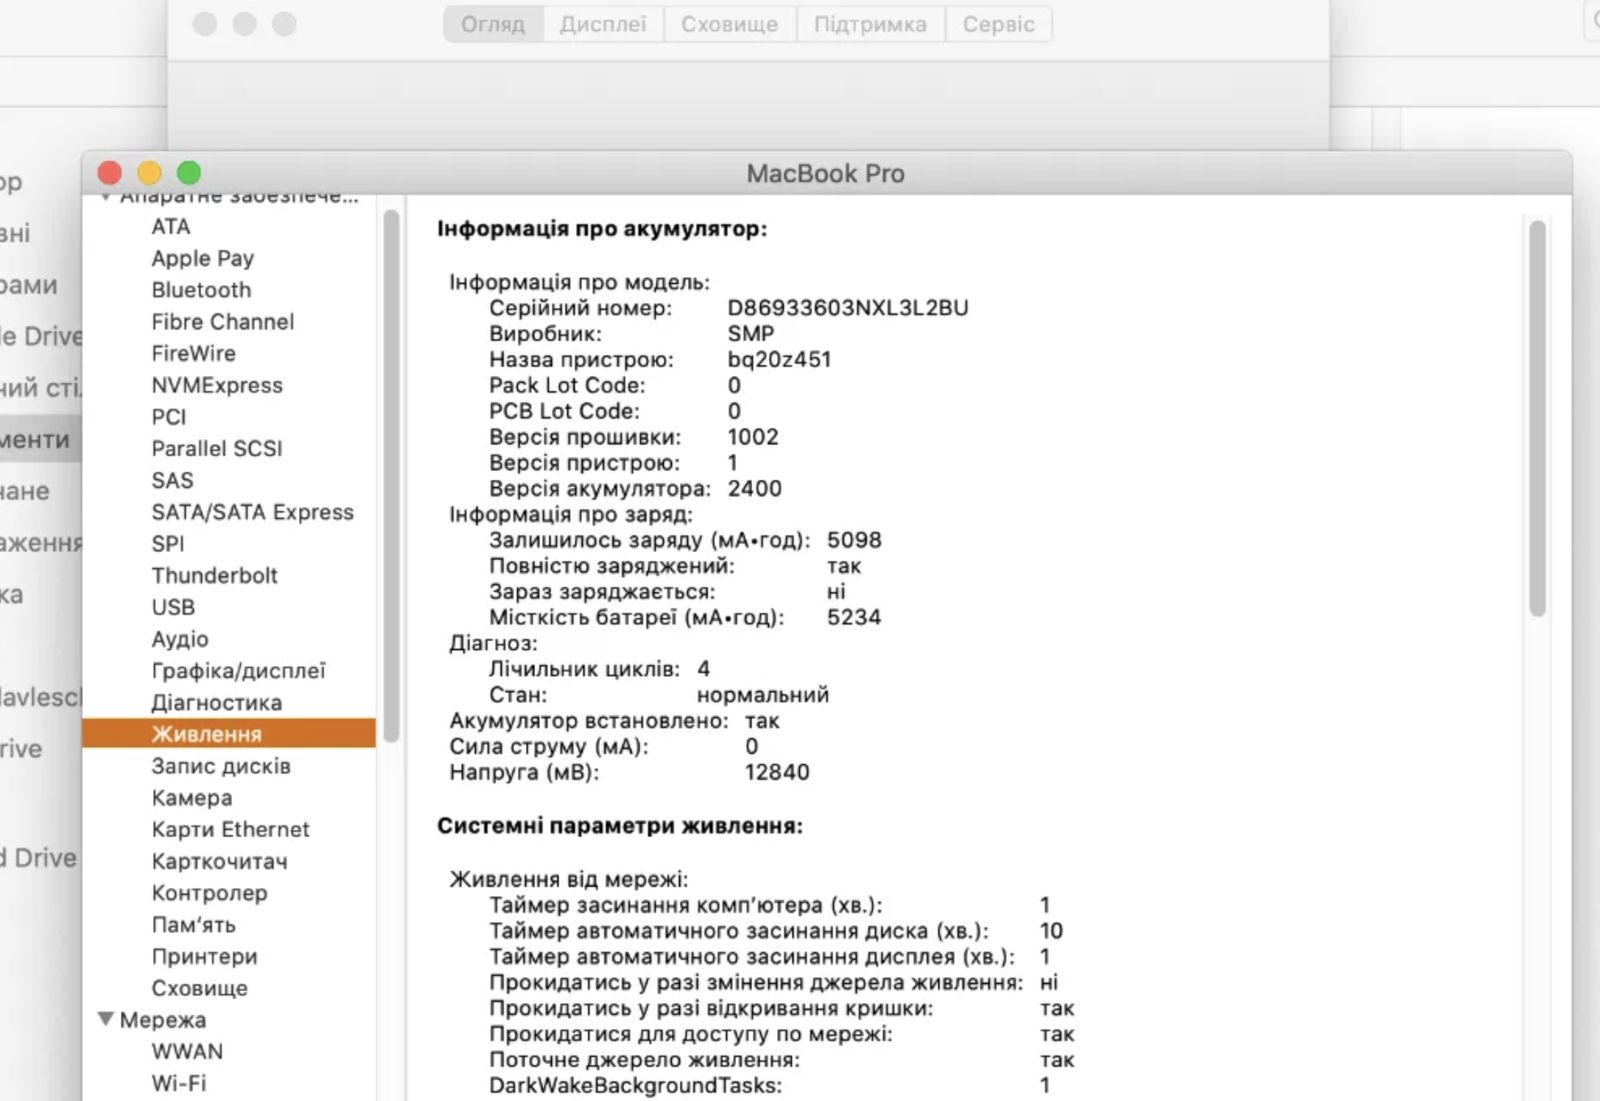Viewport: 1600px width, 1101px height.
Task: Close the MacBook Pro window with red button
Action: [110, 173]
